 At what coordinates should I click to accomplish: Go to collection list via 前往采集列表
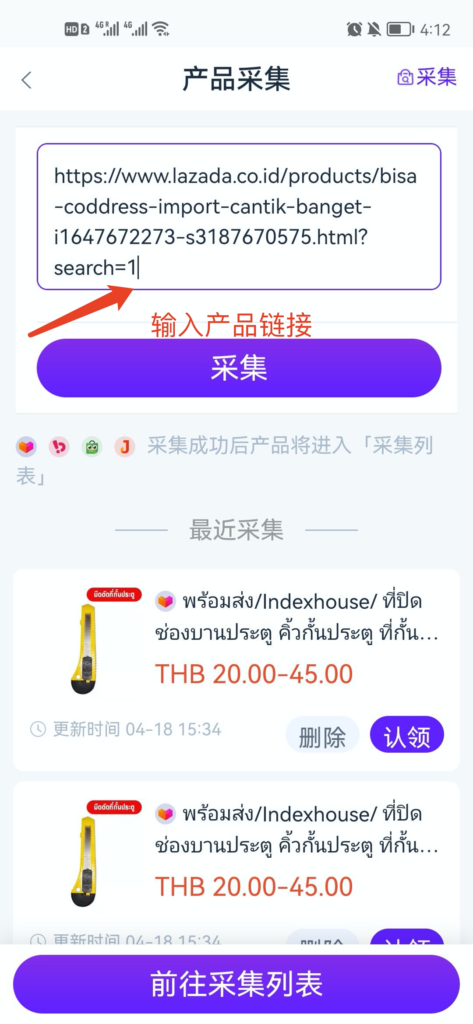(x=236, y=984)
